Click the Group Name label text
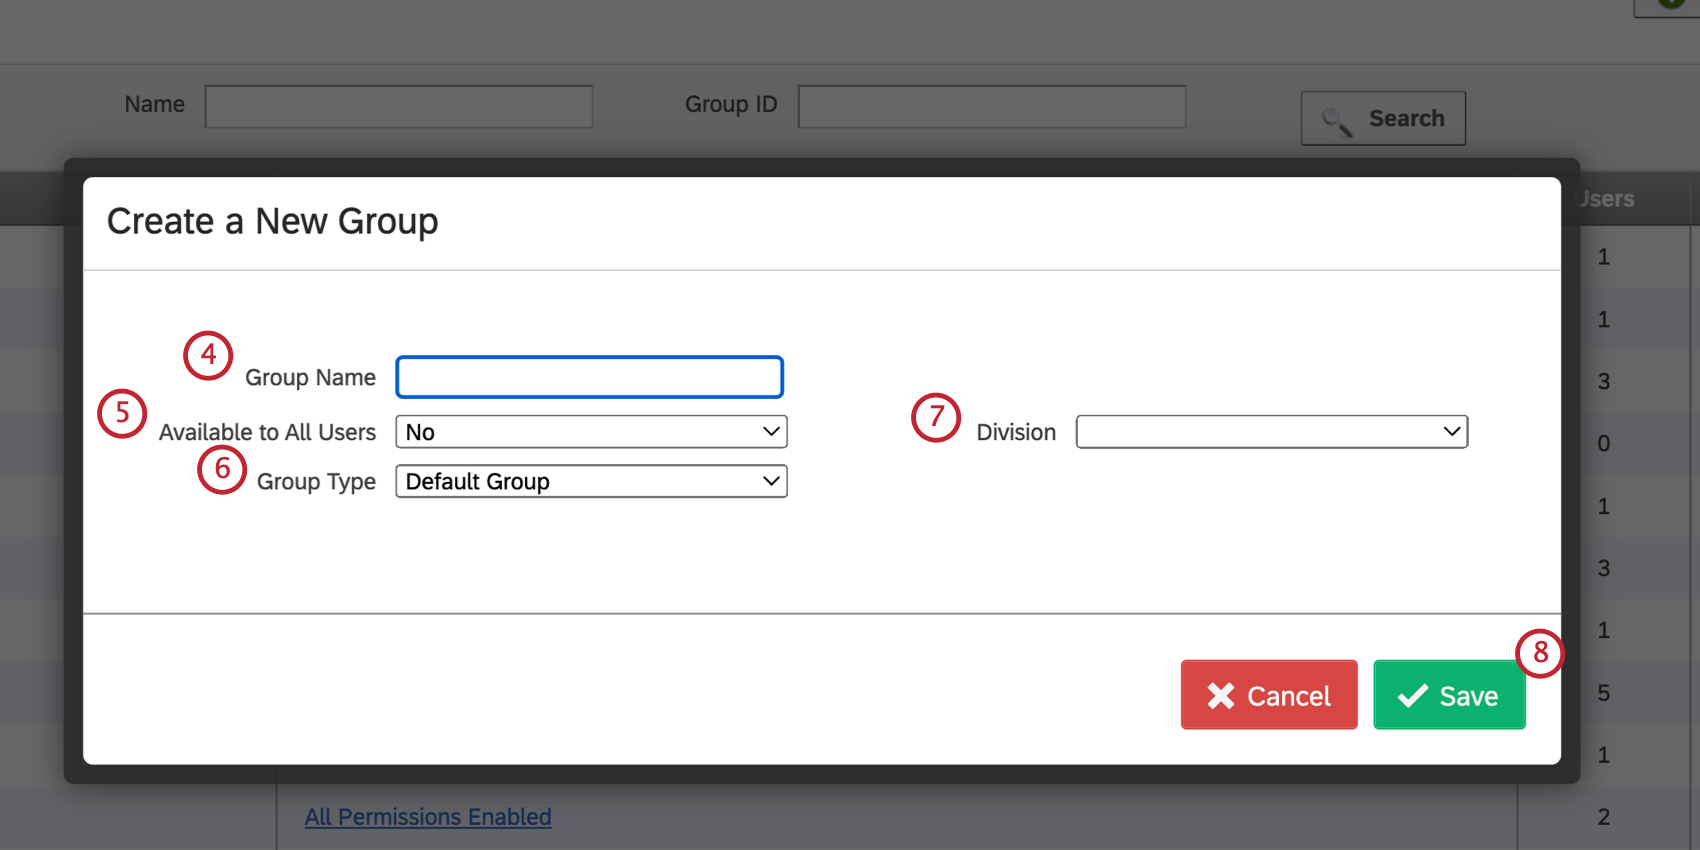Viewport: 1700px width, 850px height. click(x=310, y=378)
